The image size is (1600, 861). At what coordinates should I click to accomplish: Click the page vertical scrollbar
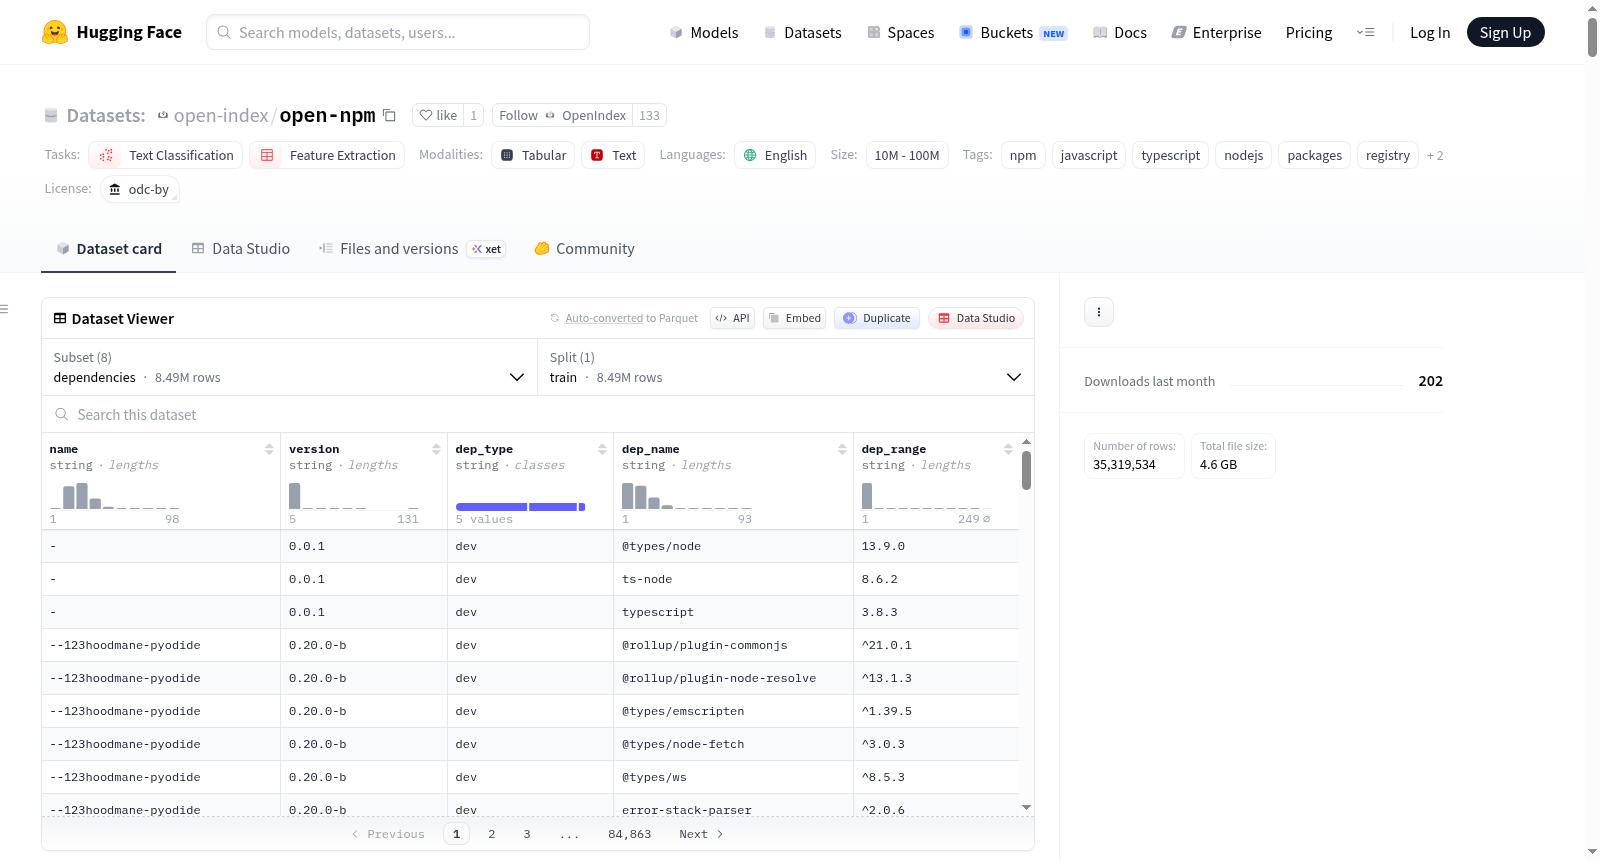click(x=1592, y=37)
